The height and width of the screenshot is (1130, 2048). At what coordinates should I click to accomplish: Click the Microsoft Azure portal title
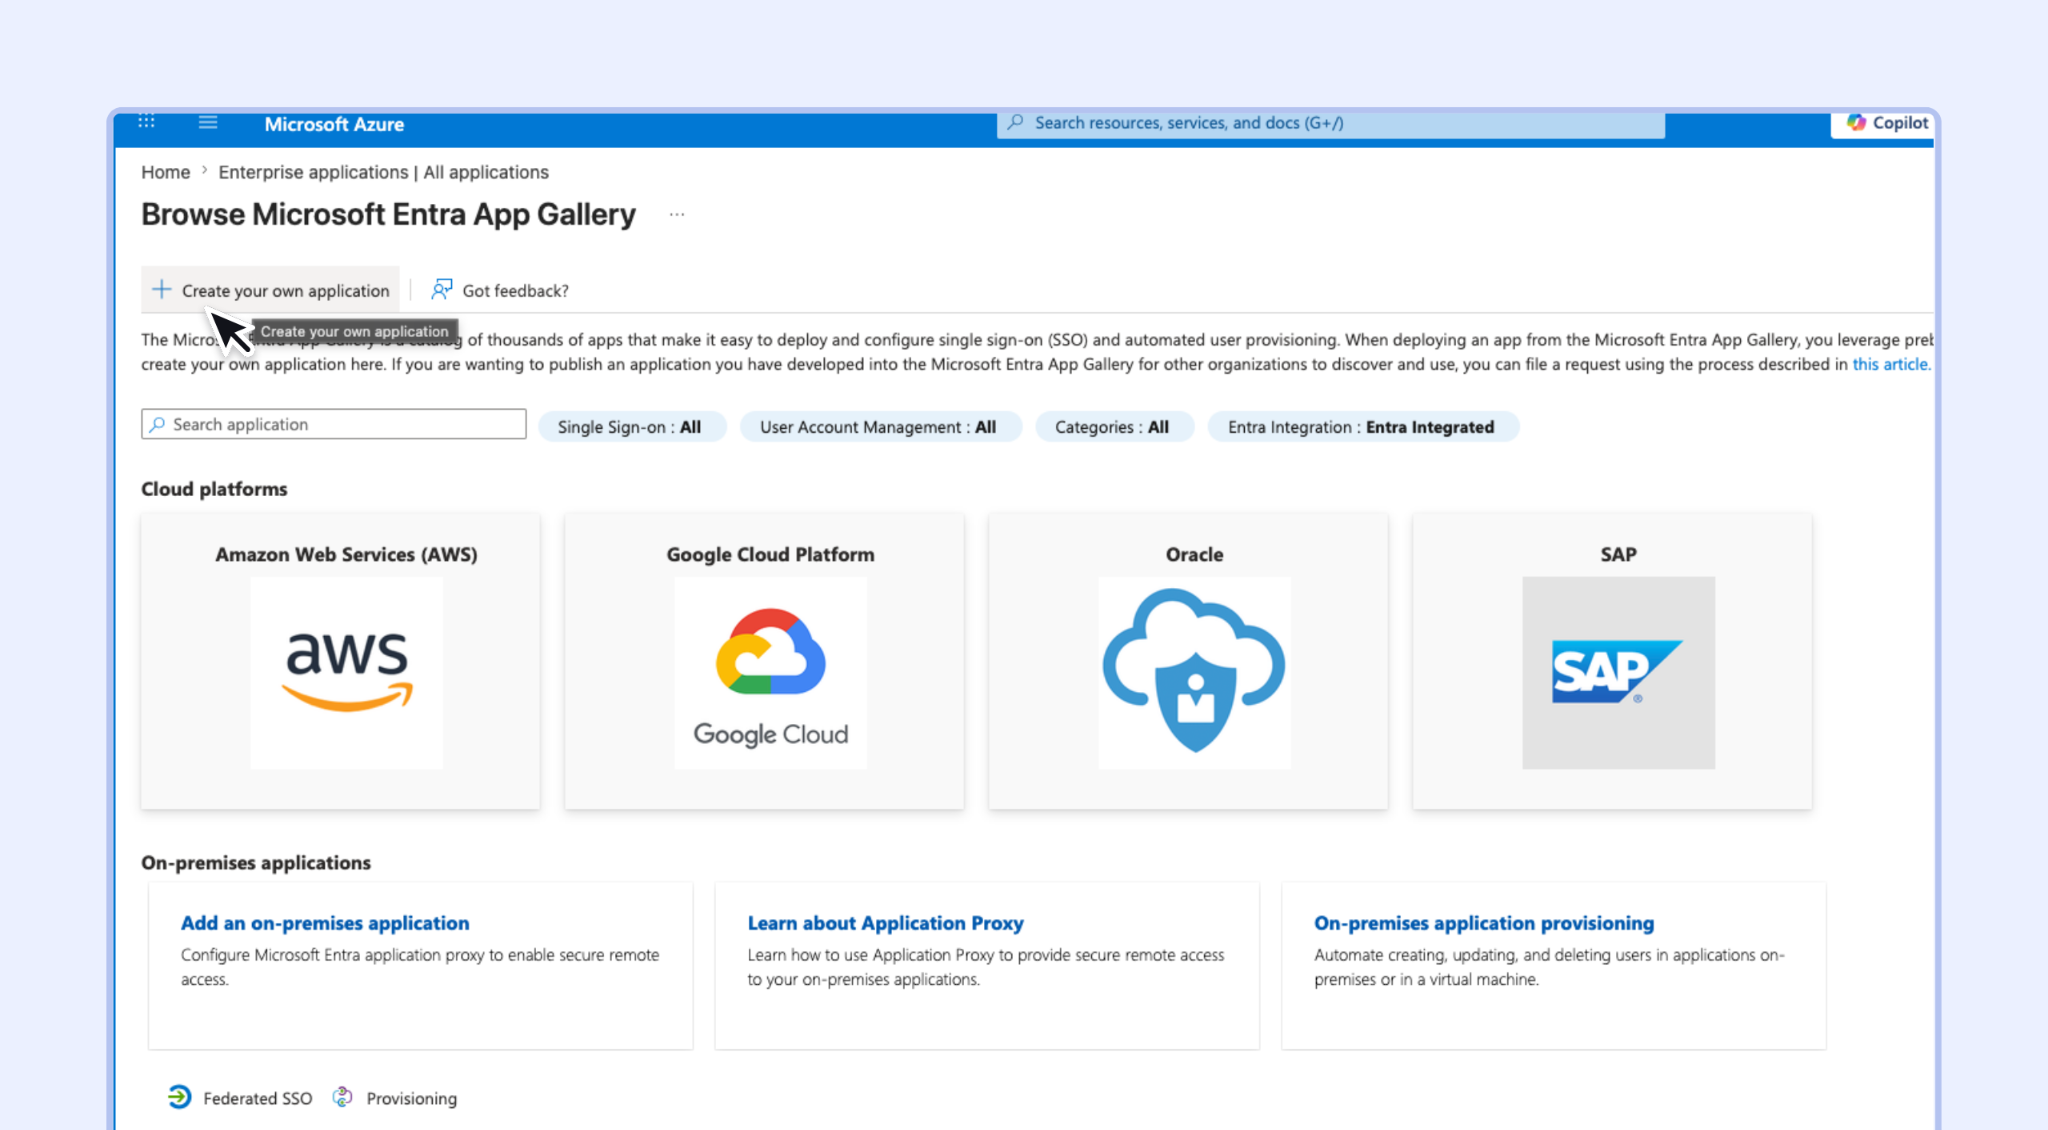click(334, 124)
